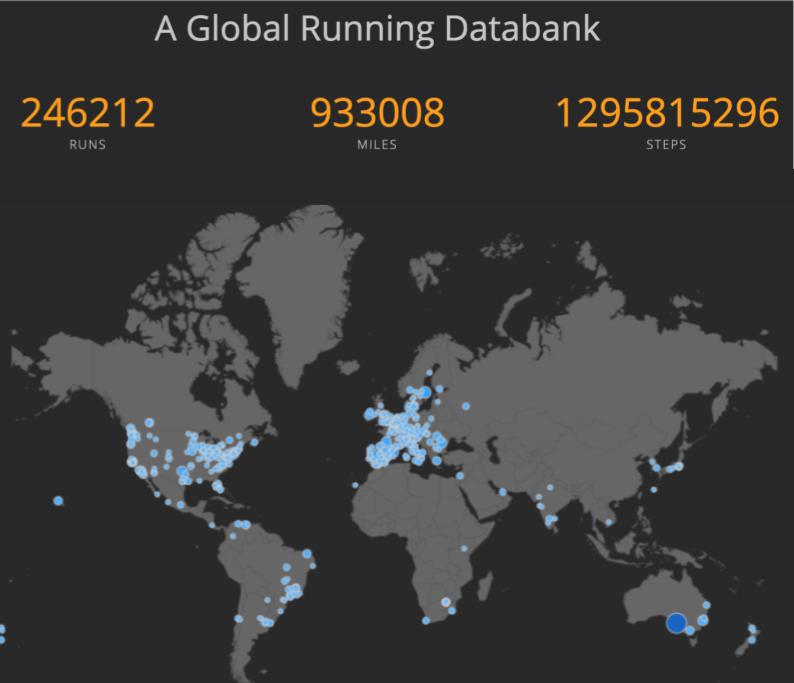
Task: Select the marker on Chile's Pacific coast
Action: coord(238,618)
